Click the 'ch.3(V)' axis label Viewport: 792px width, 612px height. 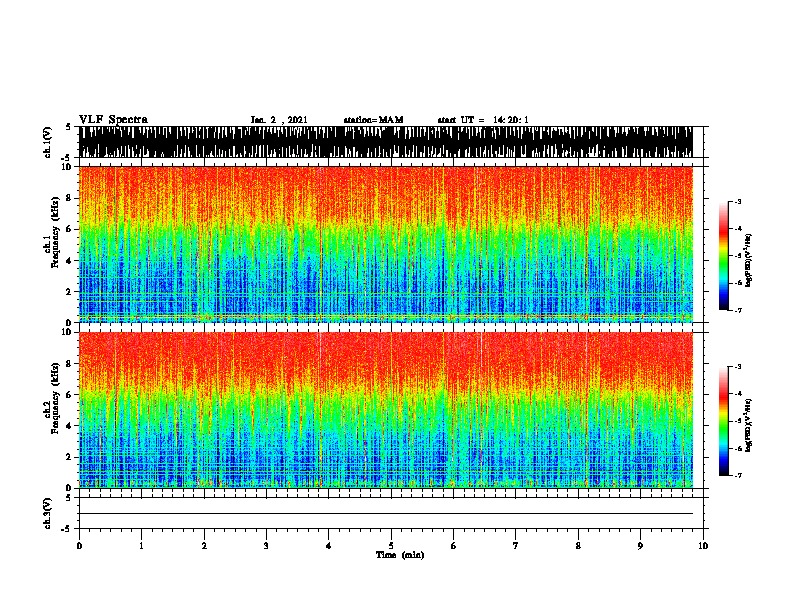point(47,513)
